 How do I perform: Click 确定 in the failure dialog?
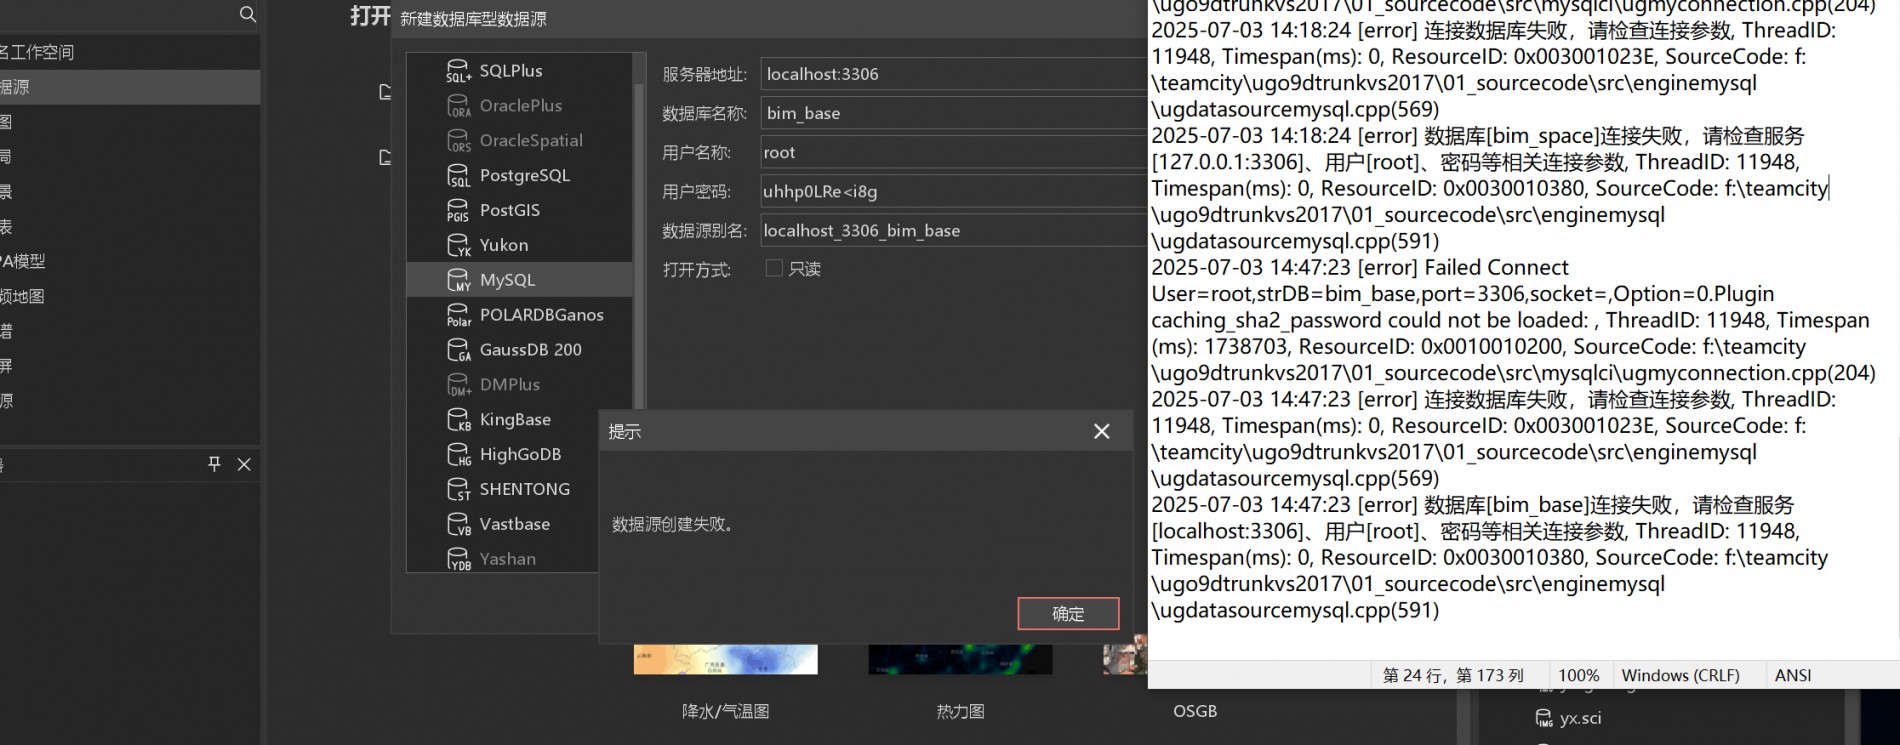click(1068, 614)
